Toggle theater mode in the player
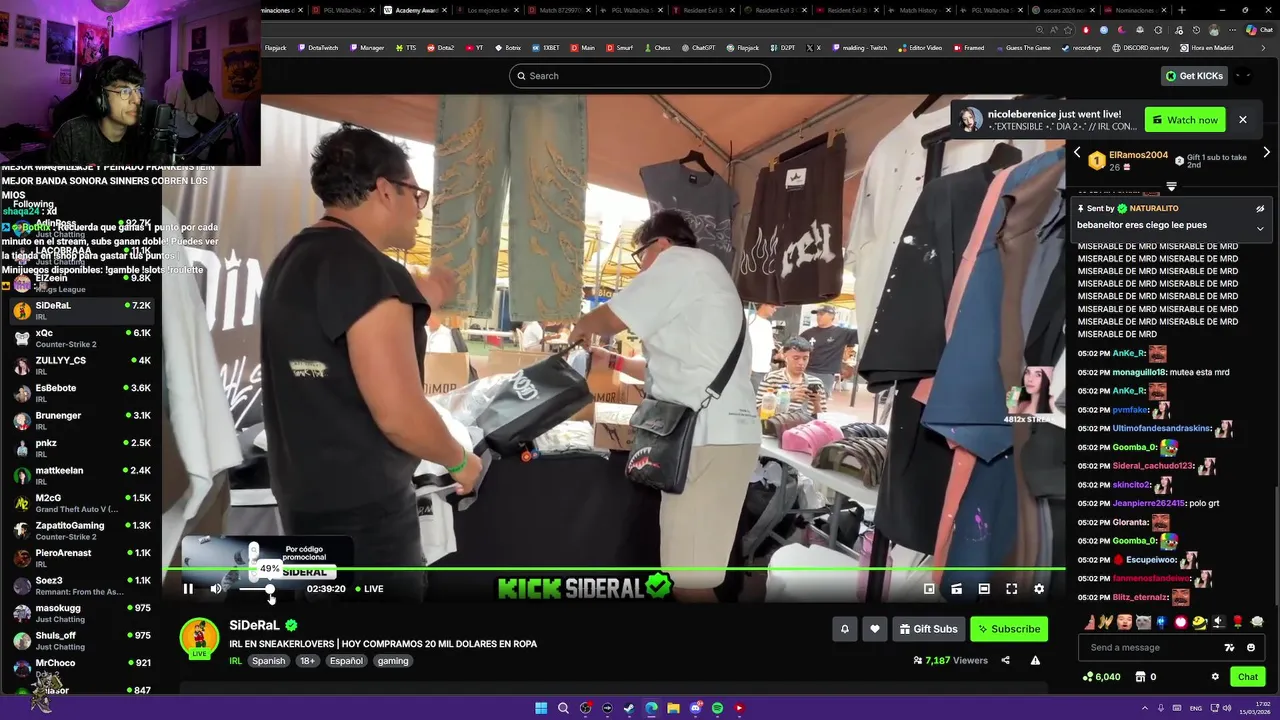 coord(984,589)
